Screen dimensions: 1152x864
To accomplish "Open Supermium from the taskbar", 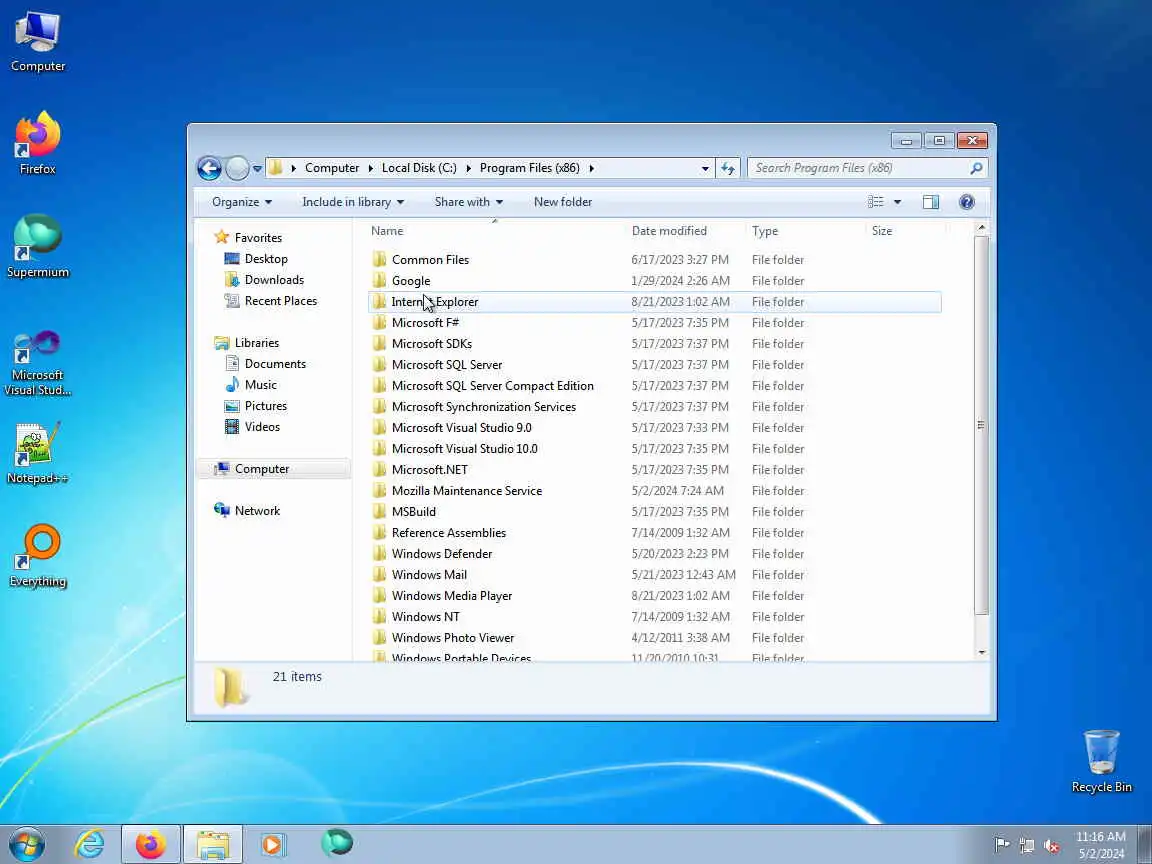I will click(x=336, y=843).
